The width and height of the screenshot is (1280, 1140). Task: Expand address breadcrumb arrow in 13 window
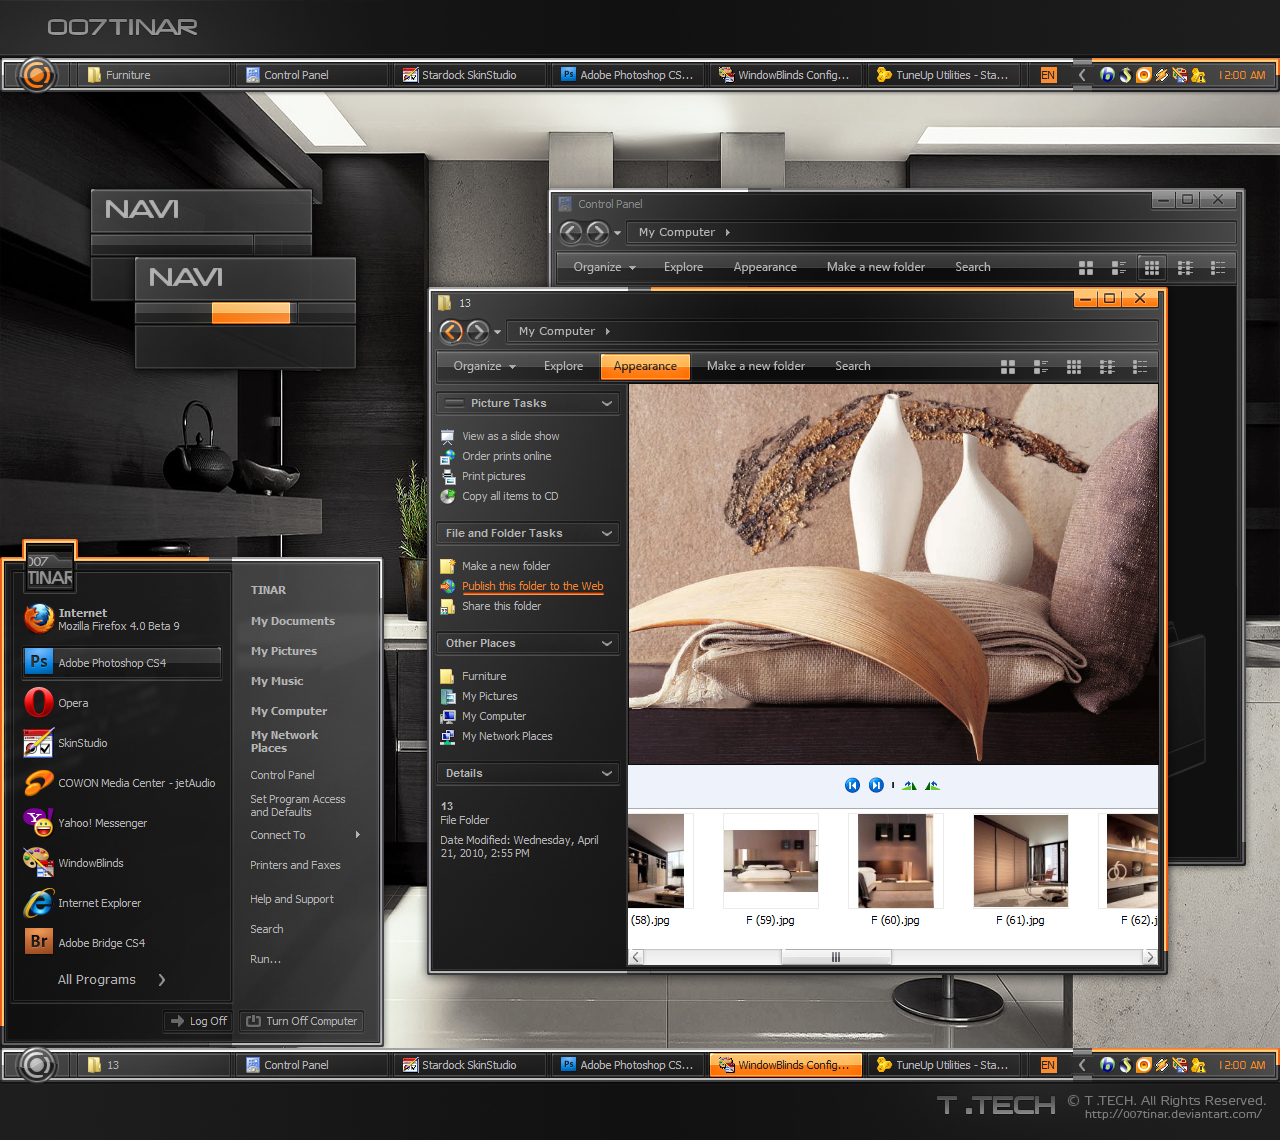coord(607,331)
